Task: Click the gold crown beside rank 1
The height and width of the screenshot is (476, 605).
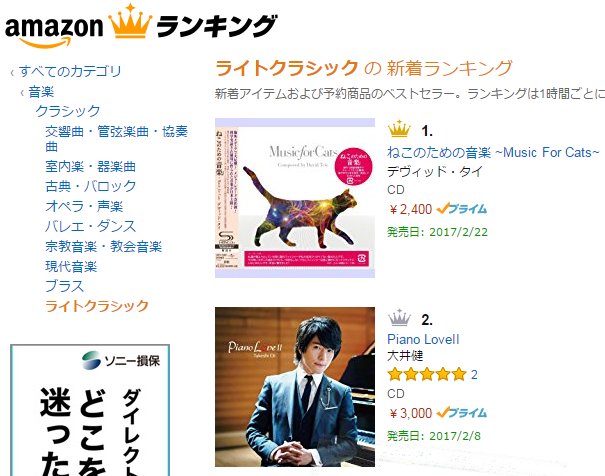Action: click(399, 129)
